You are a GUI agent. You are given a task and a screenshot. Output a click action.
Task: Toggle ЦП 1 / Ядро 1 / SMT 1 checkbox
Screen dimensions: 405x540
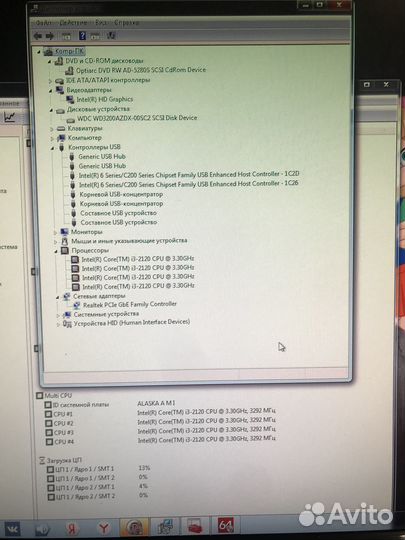pos(50,469)
